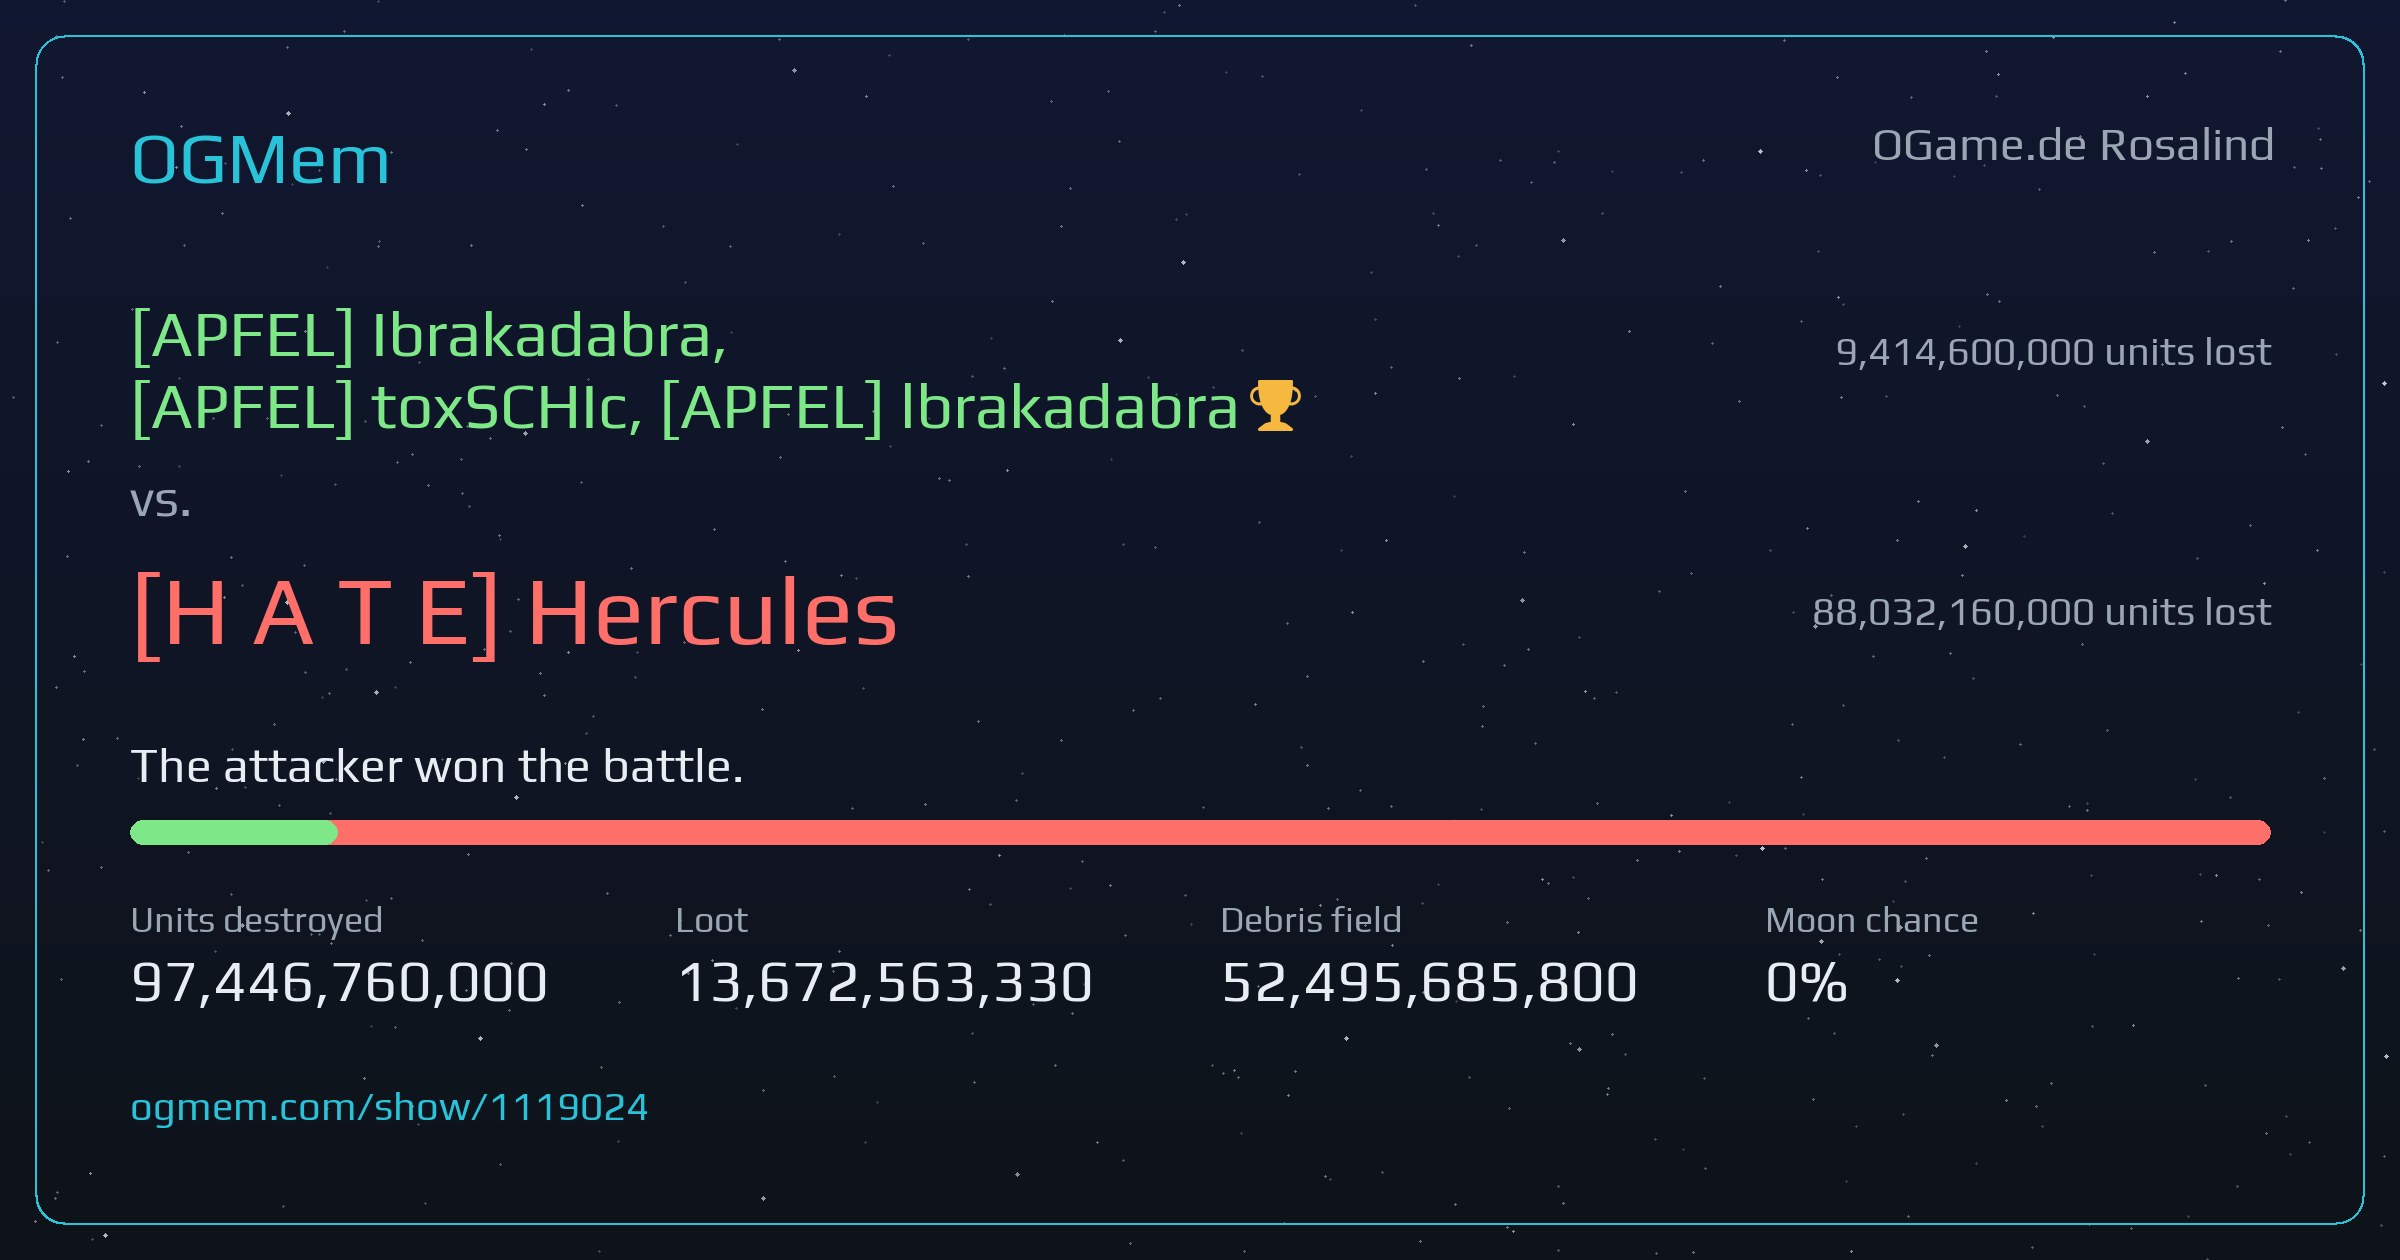Click attacker name [APFEL] toxSCHIc

(387, 408)
